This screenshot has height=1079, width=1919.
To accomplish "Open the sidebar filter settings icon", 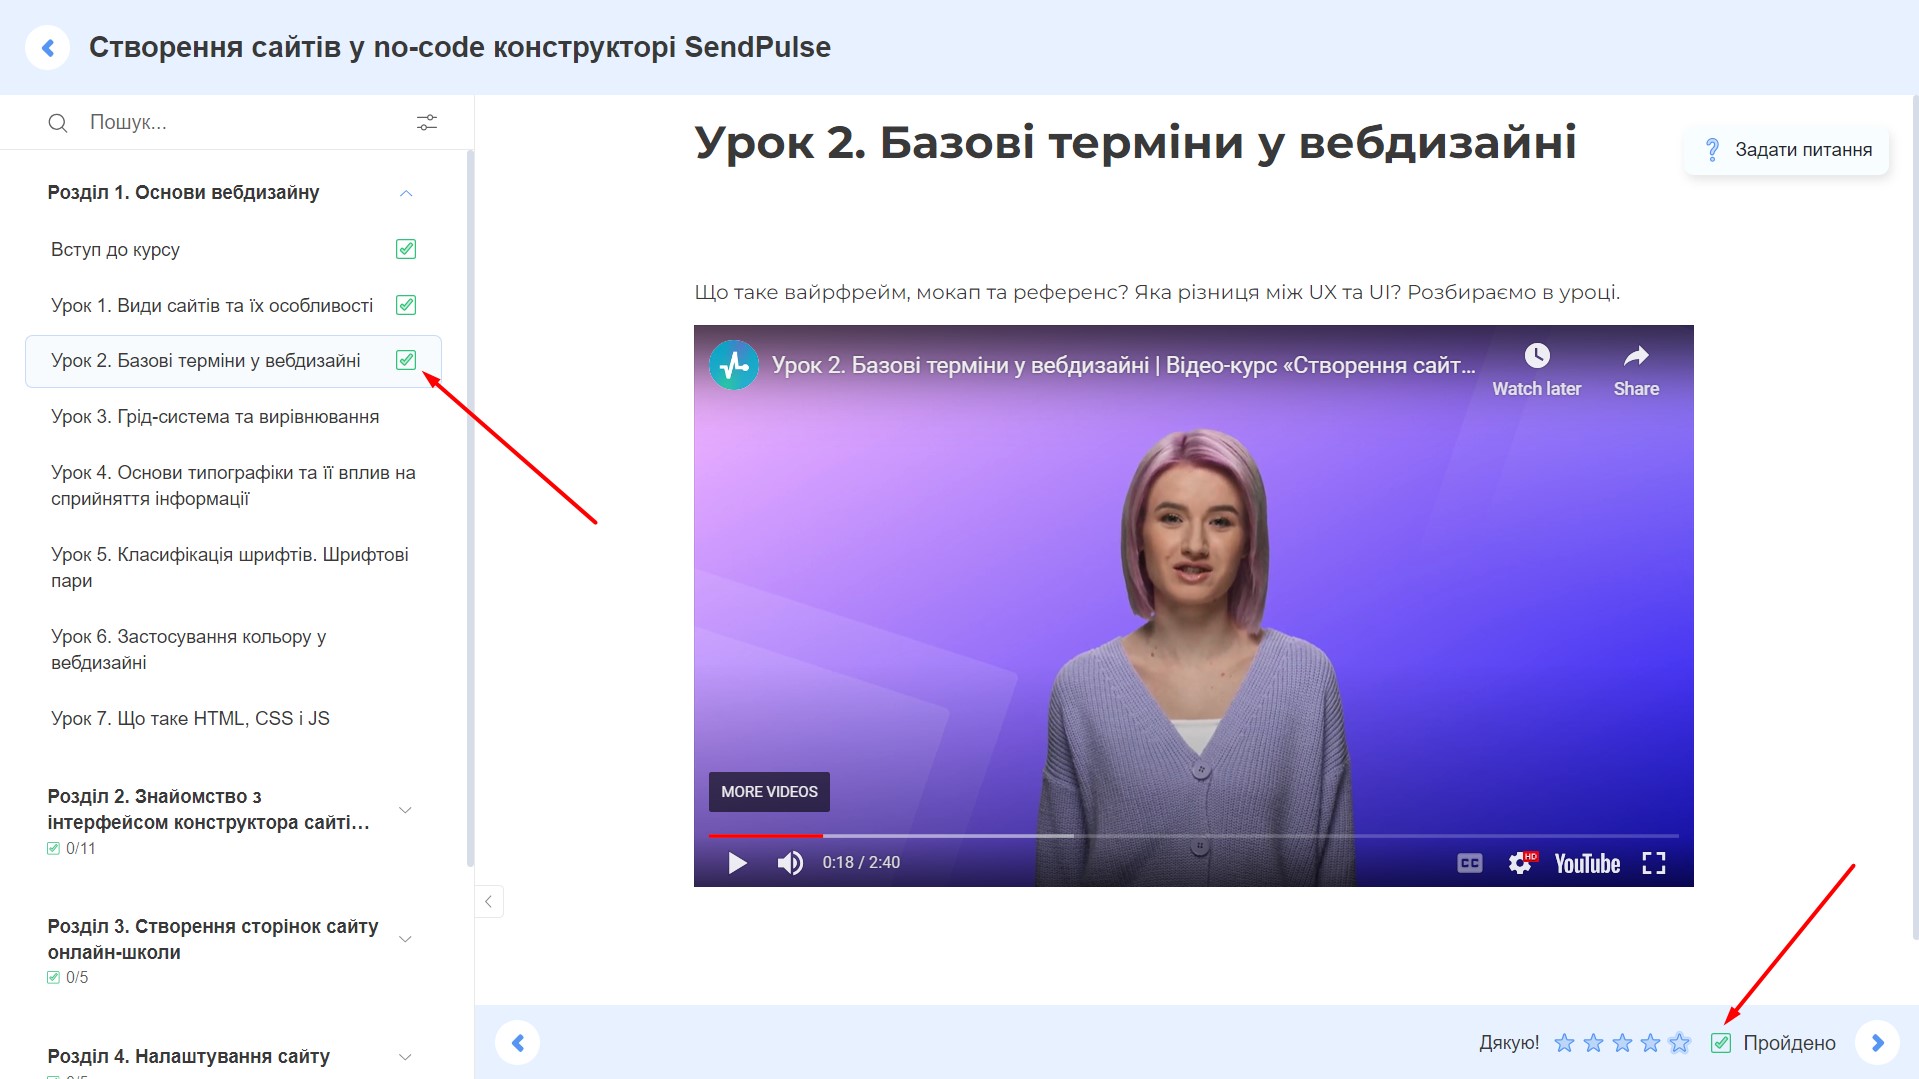I will coord(427,122).
